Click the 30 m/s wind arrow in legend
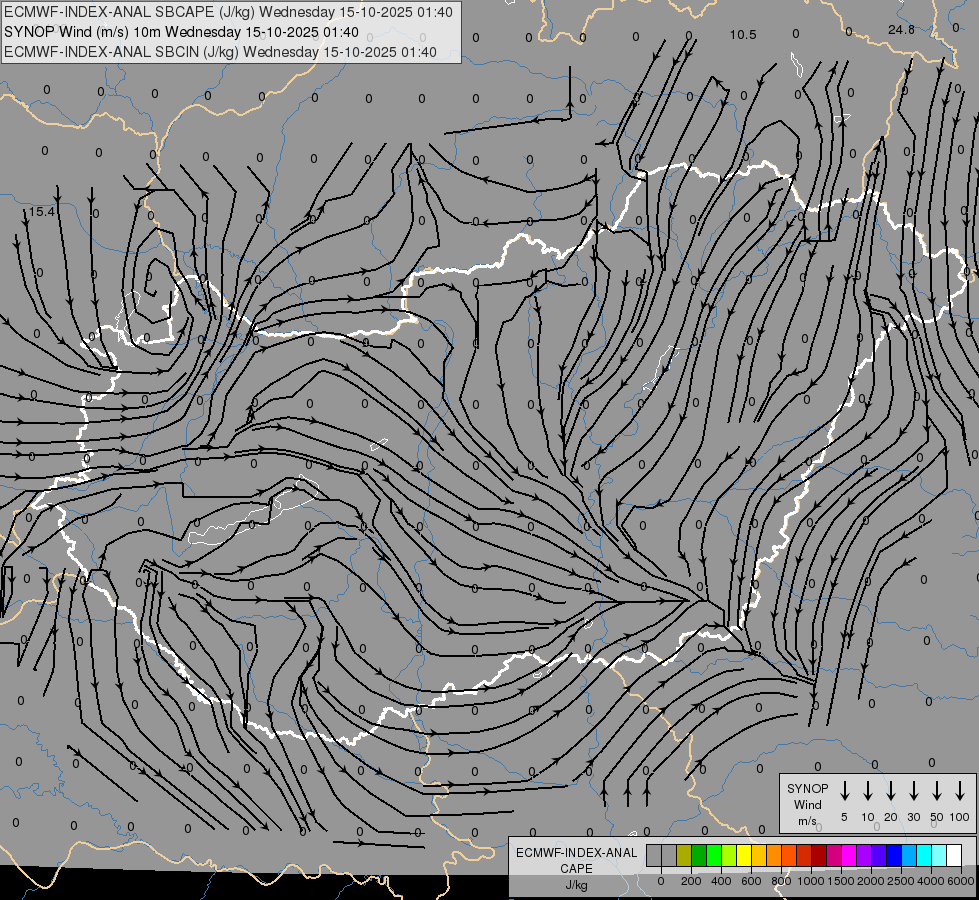 [914, 790]
